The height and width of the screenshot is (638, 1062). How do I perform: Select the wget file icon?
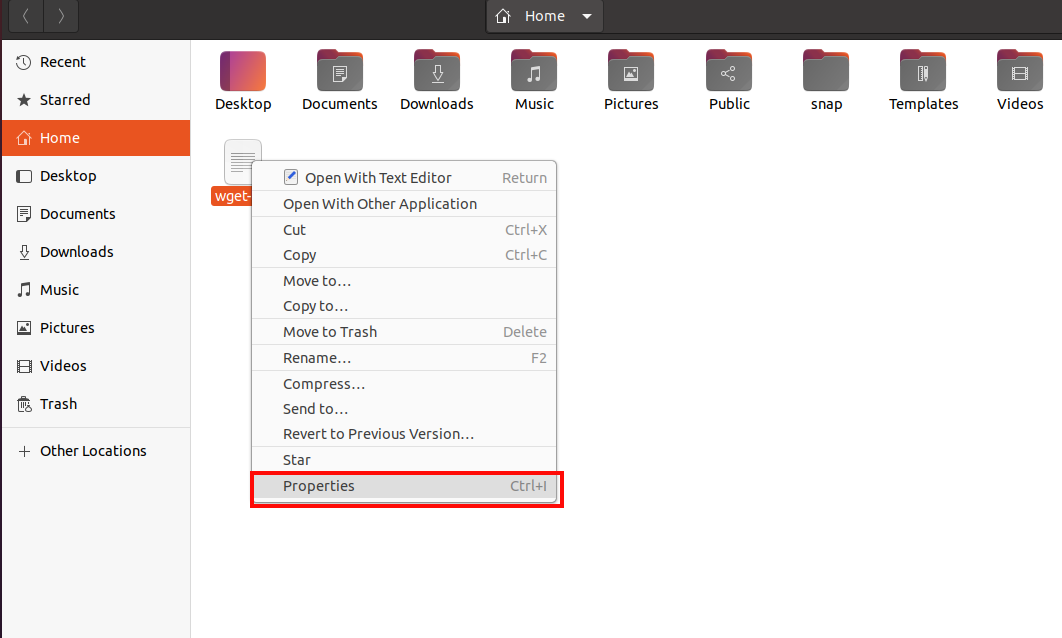point(242,161)
